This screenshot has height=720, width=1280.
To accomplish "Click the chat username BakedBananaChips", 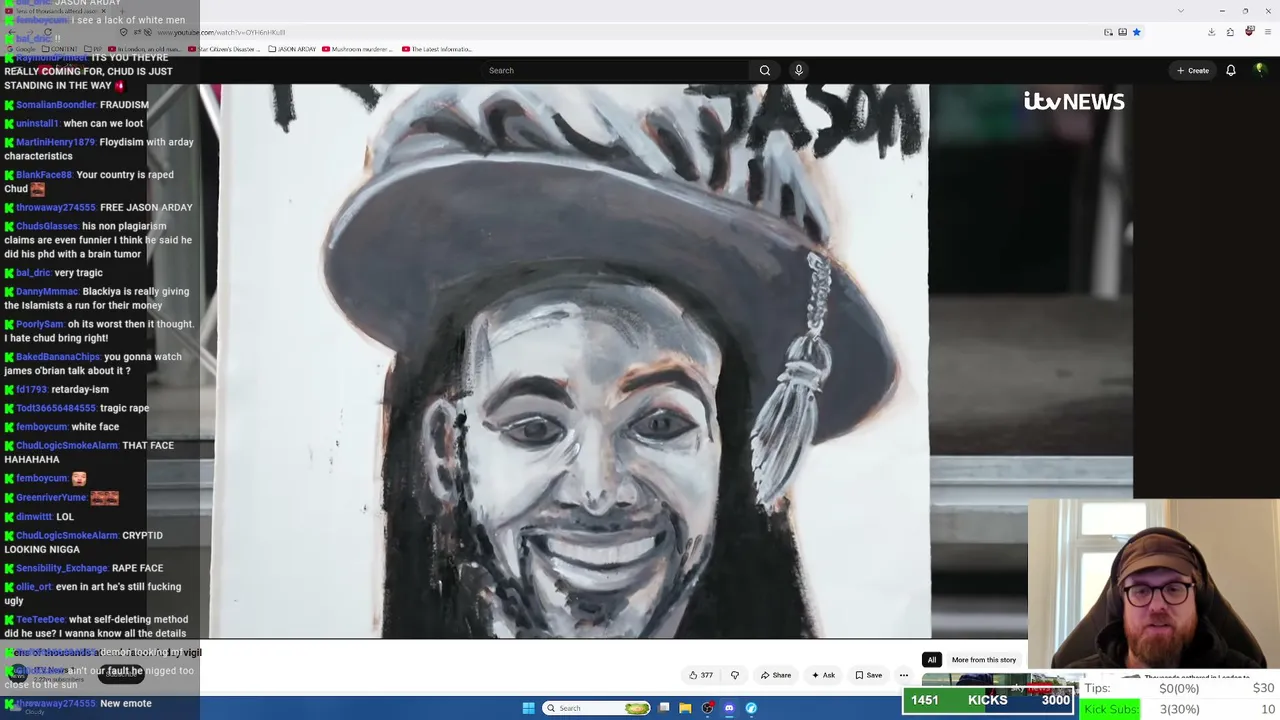I will coord(58,357).
